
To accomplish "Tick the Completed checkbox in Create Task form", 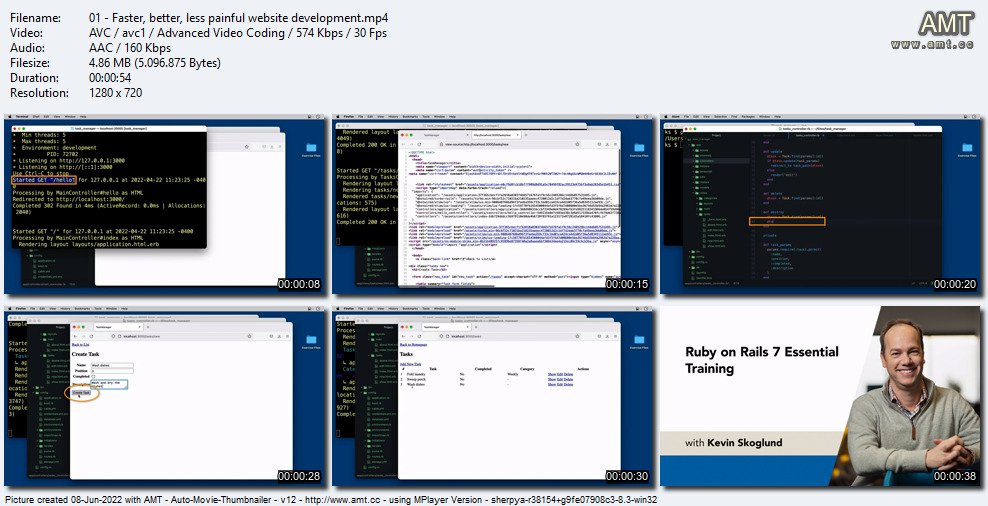I will [x=93, y=376].
